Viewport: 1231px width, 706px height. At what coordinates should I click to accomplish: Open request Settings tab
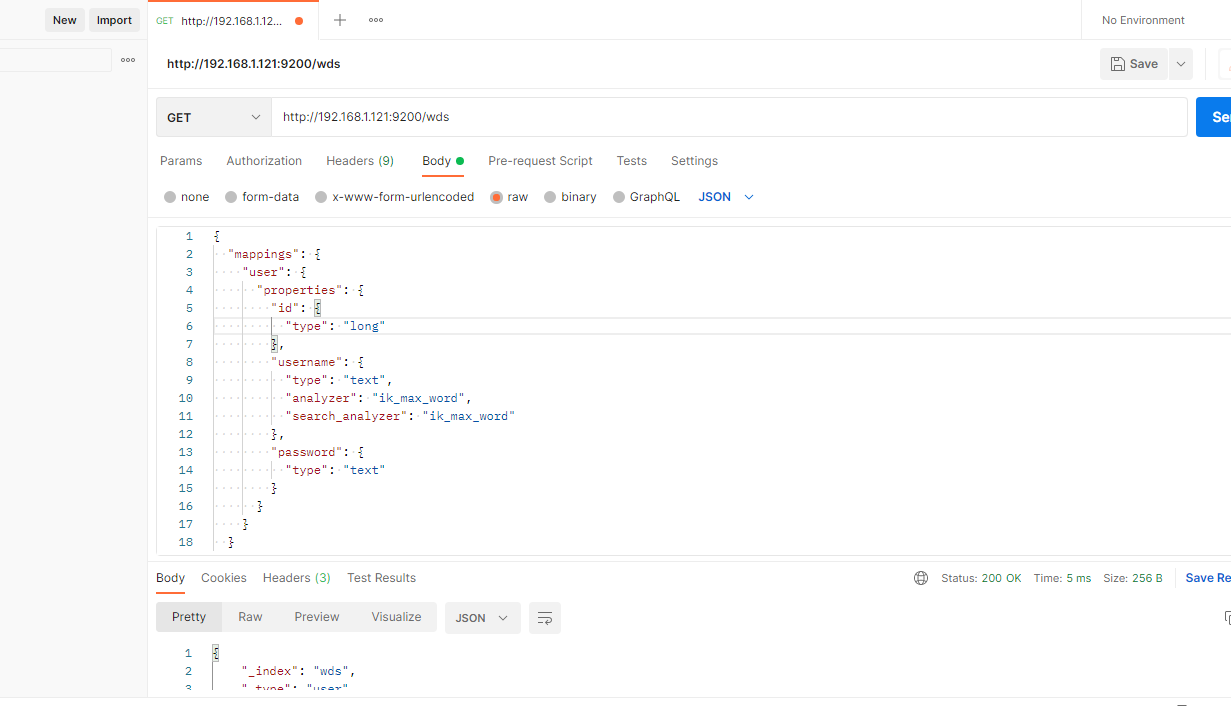click(694, 161)
